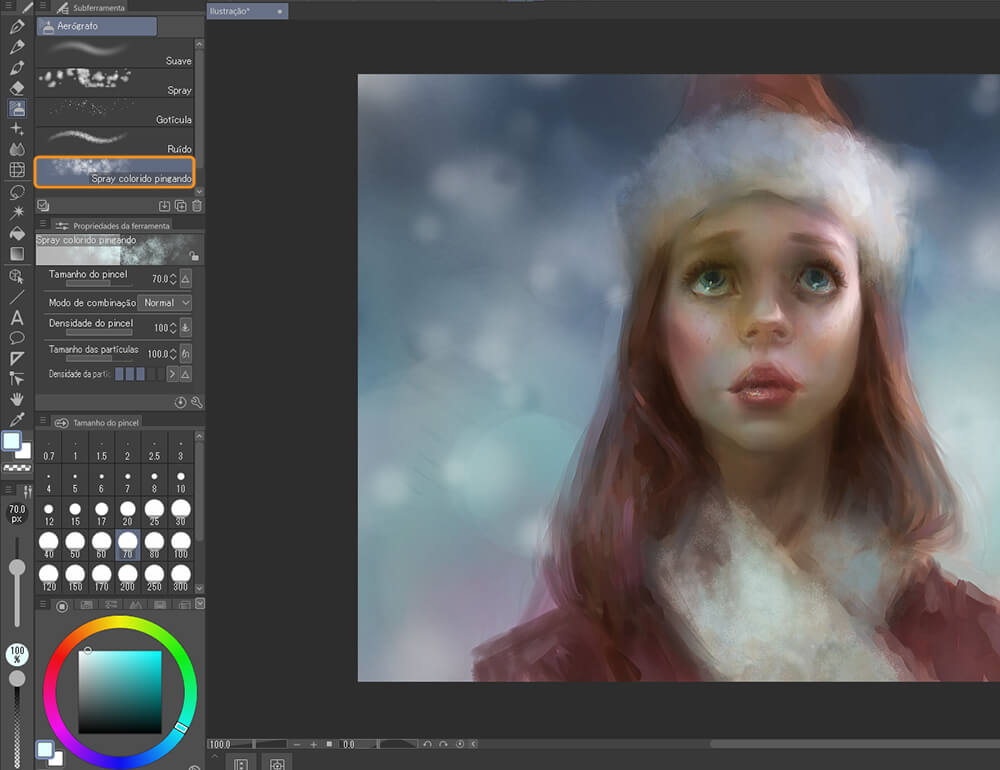
Task: Select the Eyedropper tool
Action: click(x=17, y=420)
